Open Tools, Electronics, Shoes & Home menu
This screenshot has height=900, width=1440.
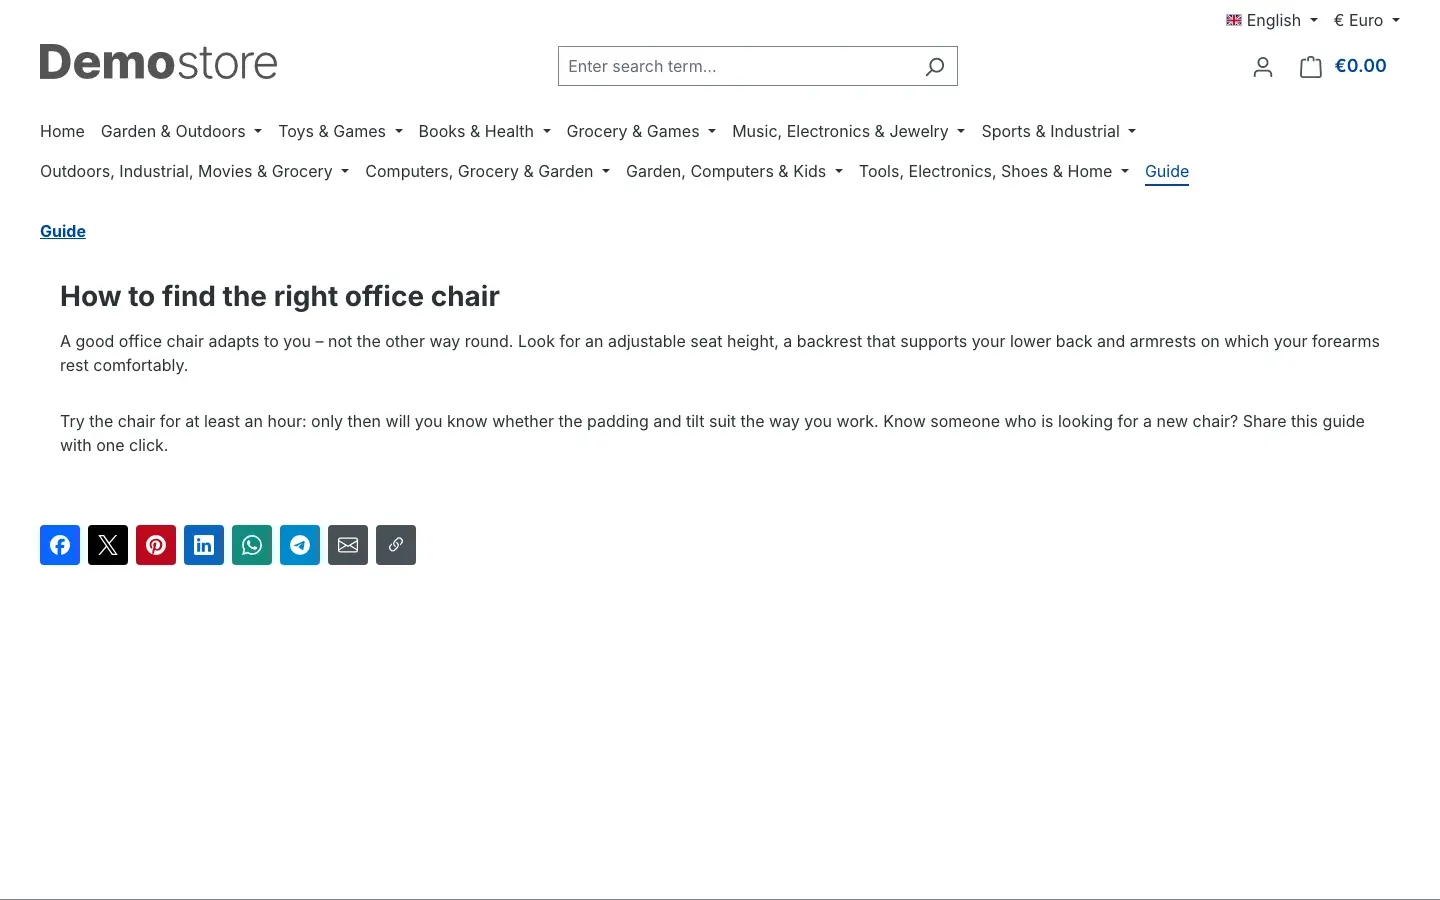click(993, 171)
